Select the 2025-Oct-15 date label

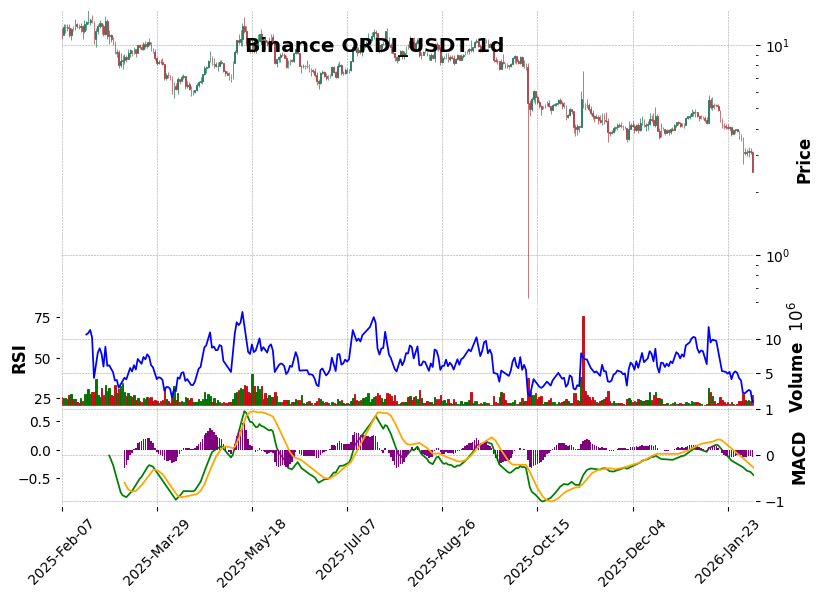tap(537, 551)
